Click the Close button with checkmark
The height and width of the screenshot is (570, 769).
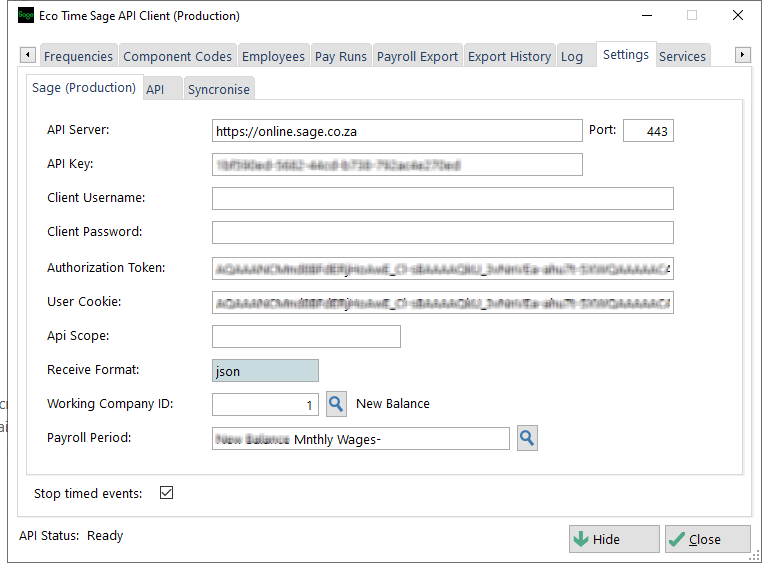point(708,539)
